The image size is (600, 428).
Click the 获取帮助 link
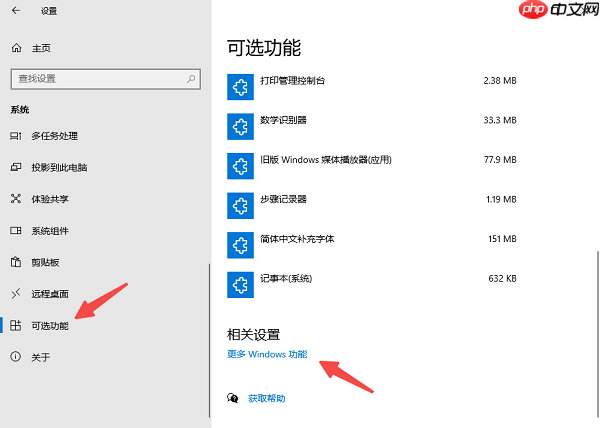267,398
